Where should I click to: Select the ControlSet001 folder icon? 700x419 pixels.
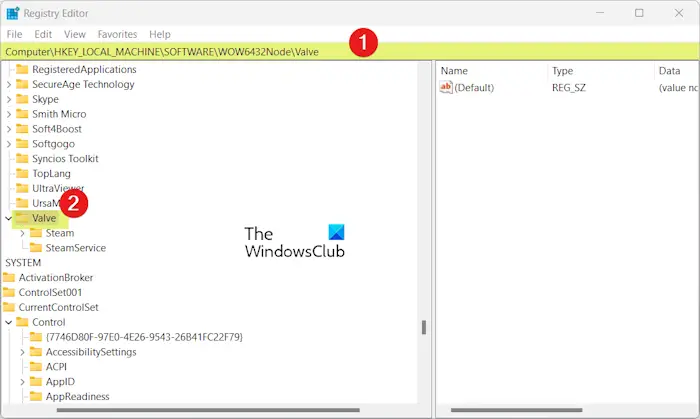(8, 292)
